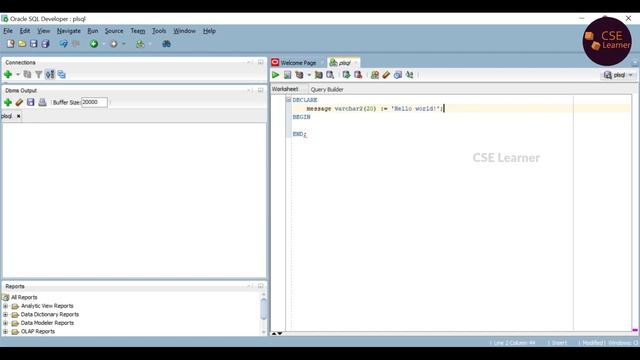Click the binoculars Find DB Object icon

166,44
